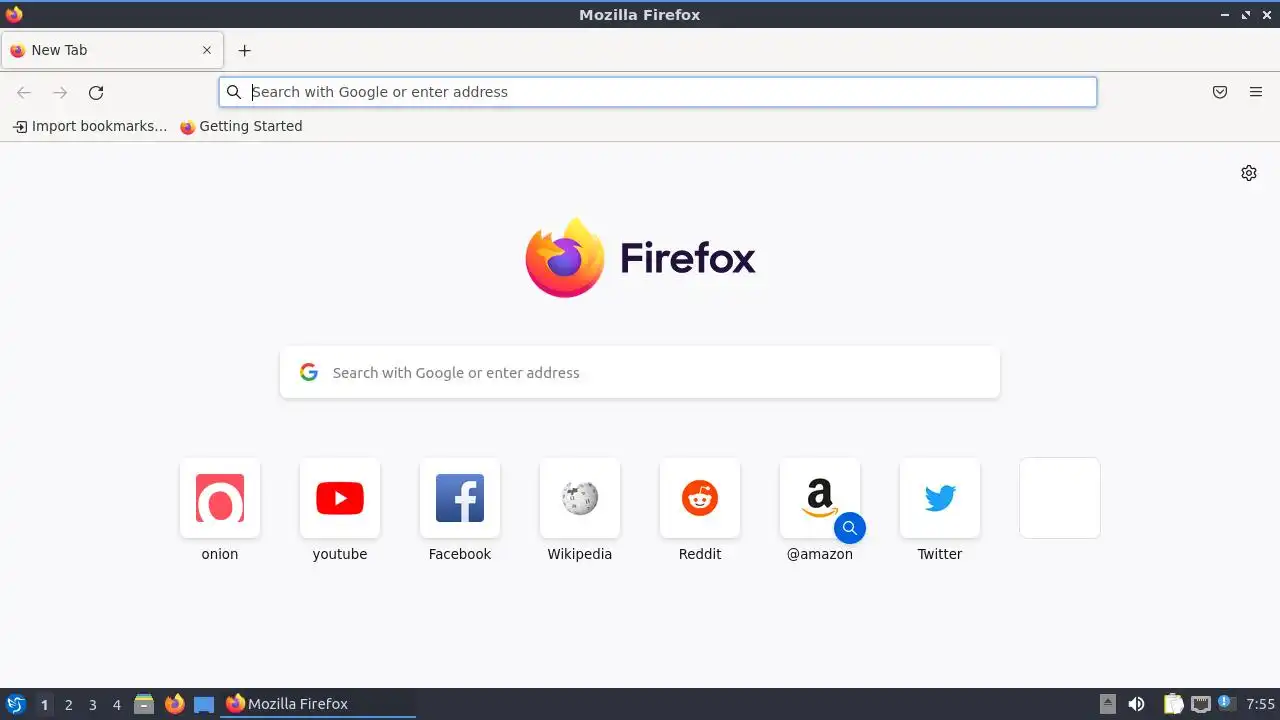1280x720 pixels.
Task: Launch file manager from taskbar
Action: (x=144, y=704)
